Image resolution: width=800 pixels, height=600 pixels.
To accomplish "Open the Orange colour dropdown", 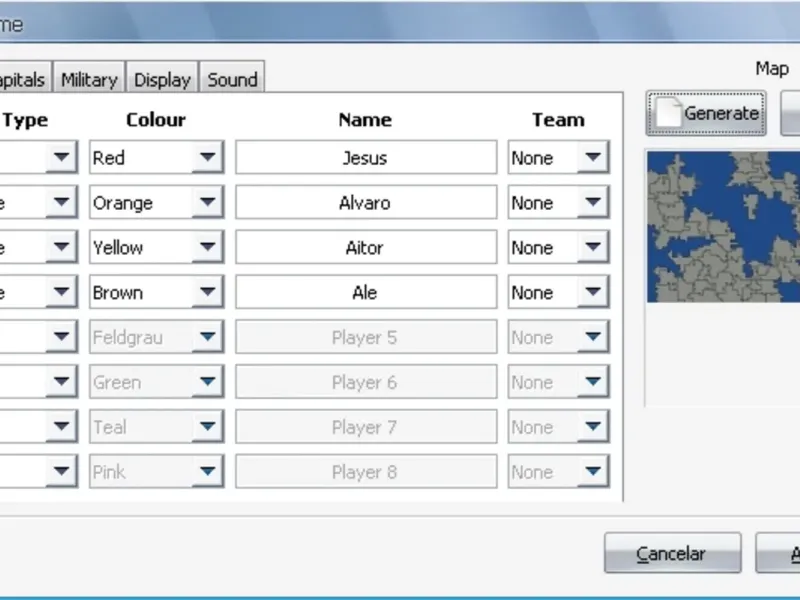I will 157,202.
